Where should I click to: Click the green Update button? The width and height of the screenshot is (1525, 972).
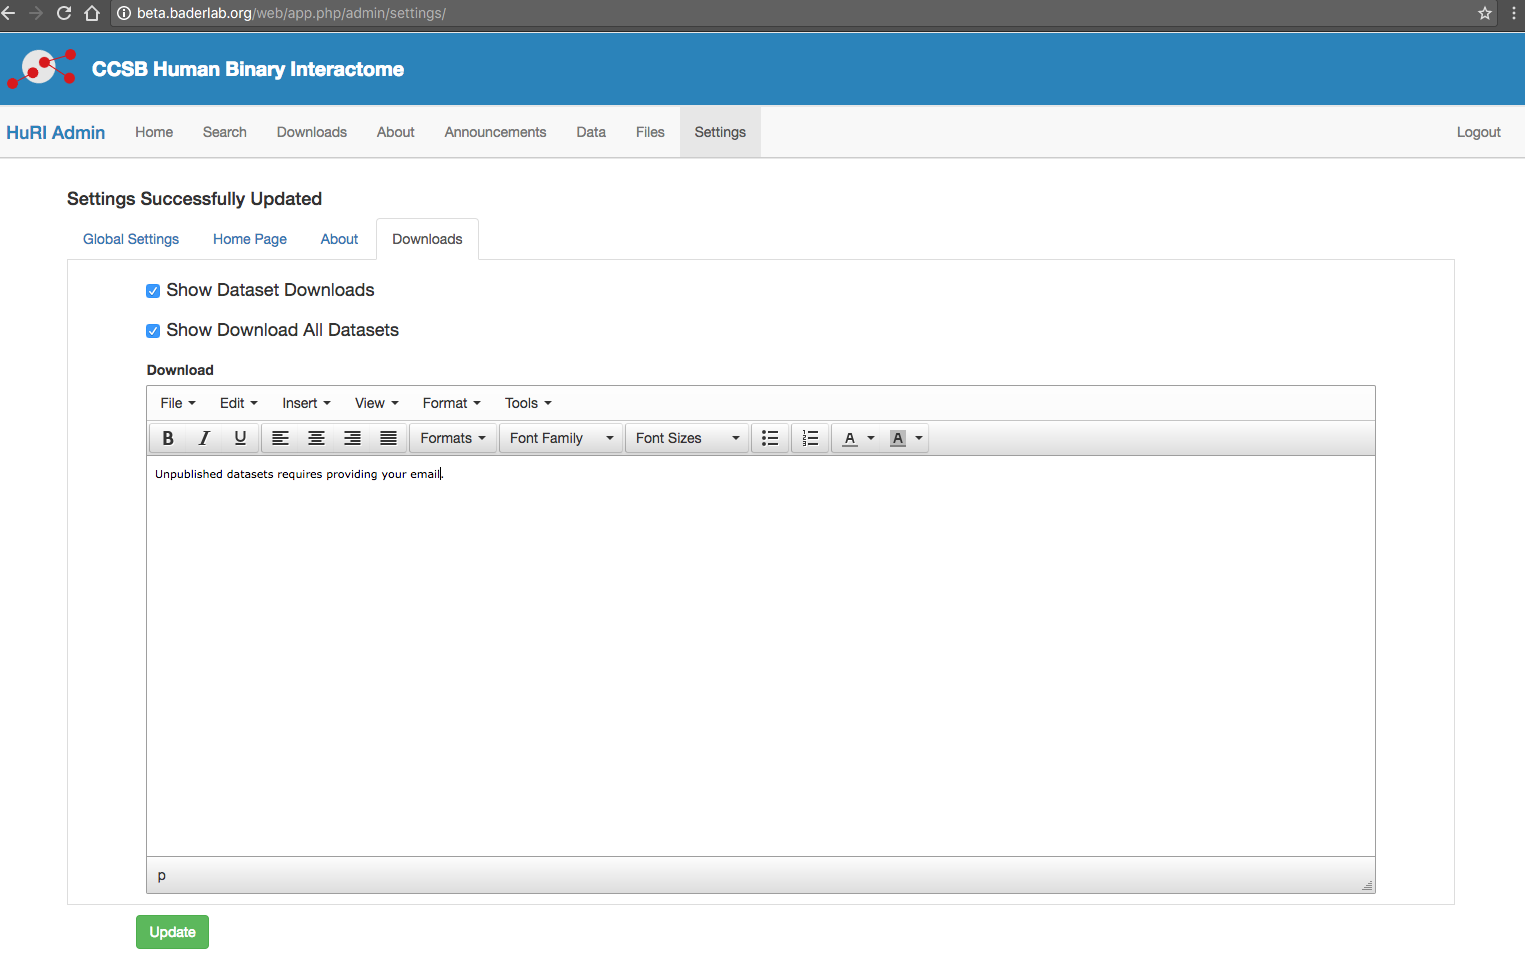tap(172, 932)
